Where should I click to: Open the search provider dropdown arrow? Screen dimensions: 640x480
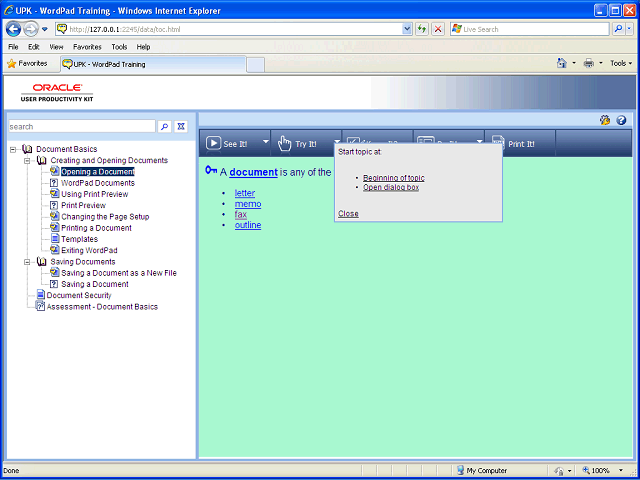point(629,29)
